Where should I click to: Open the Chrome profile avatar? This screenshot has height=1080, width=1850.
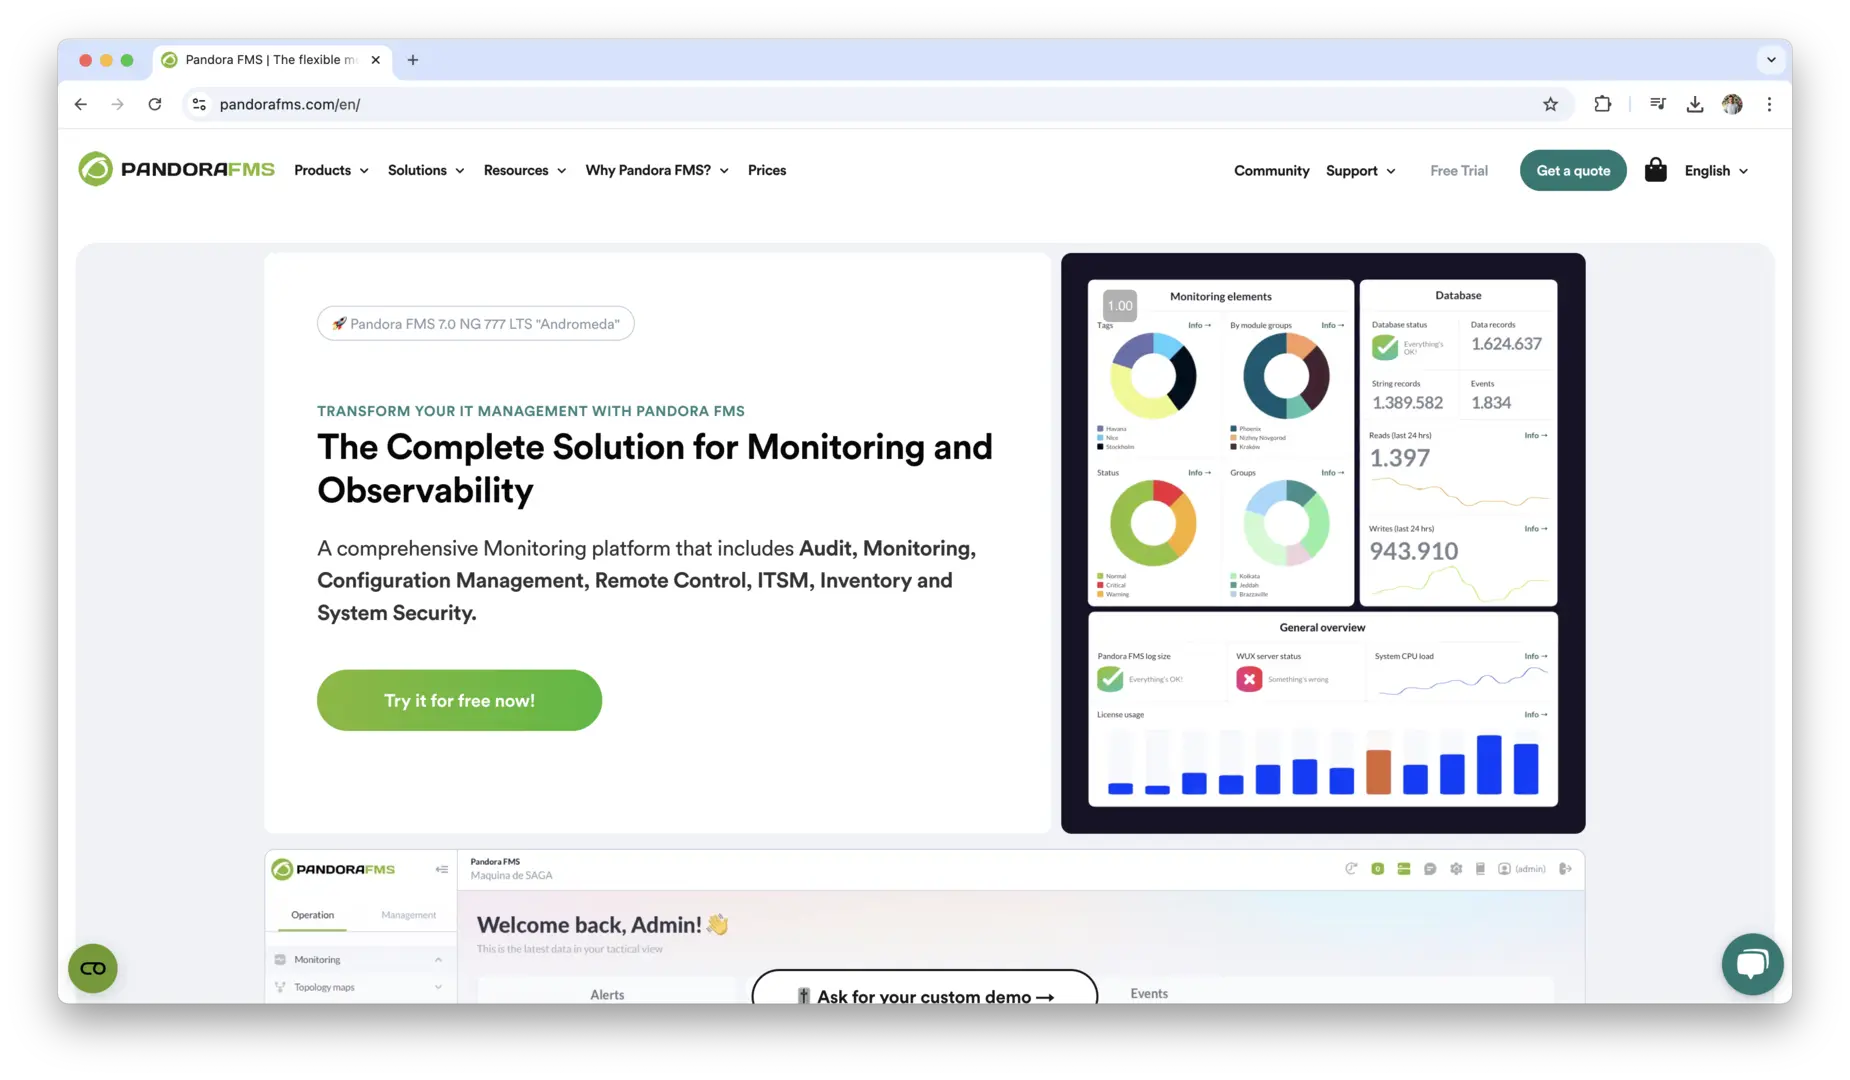[x=1732, y=104]
